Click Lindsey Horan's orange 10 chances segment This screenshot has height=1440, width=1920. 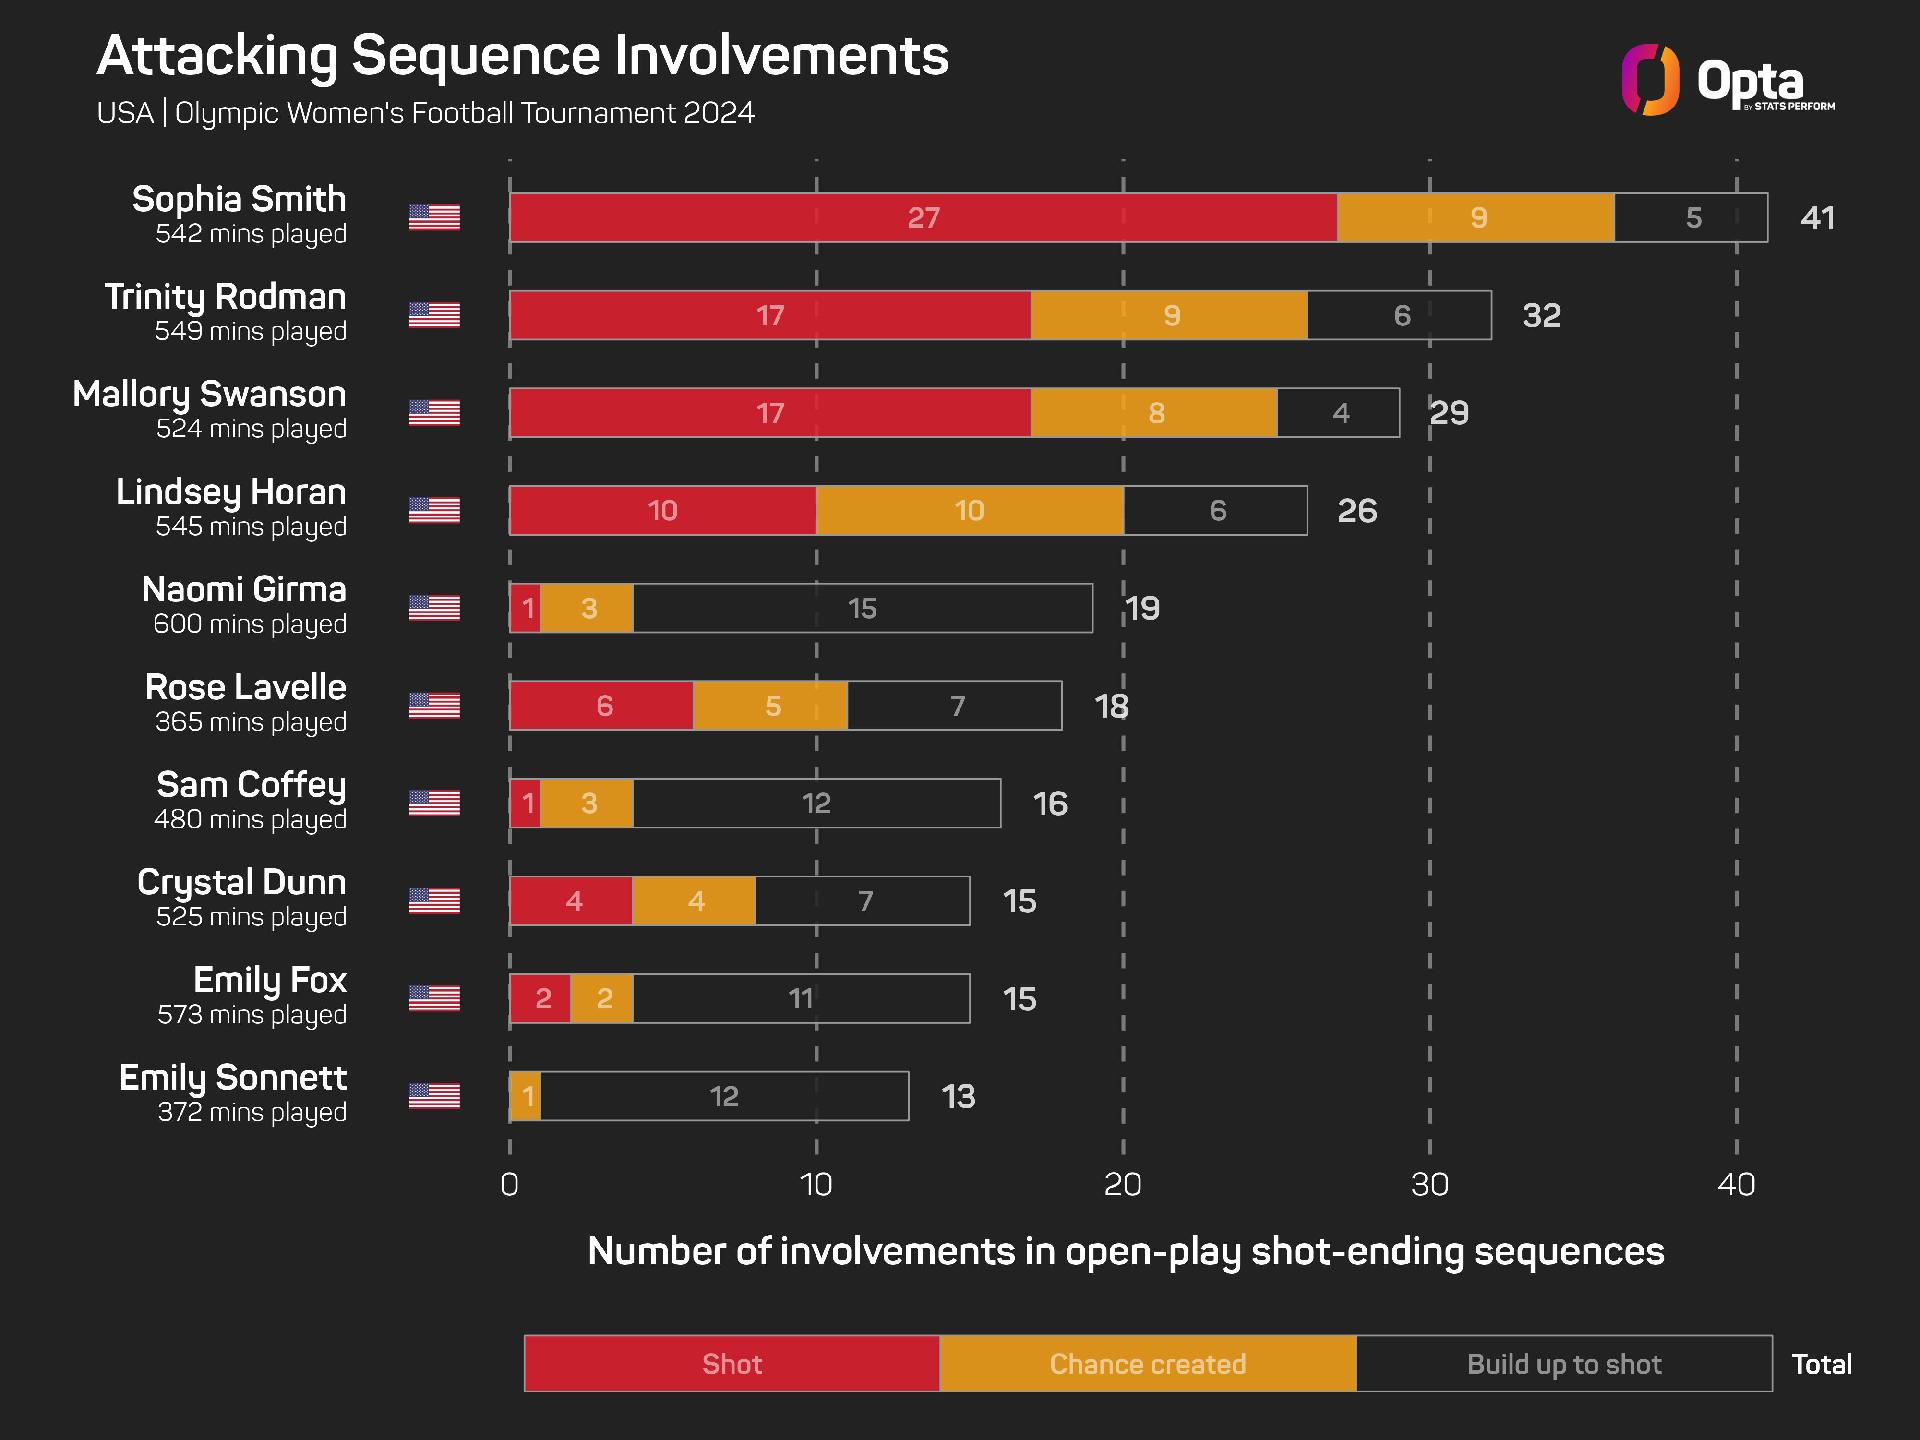(x=969, y=511)
